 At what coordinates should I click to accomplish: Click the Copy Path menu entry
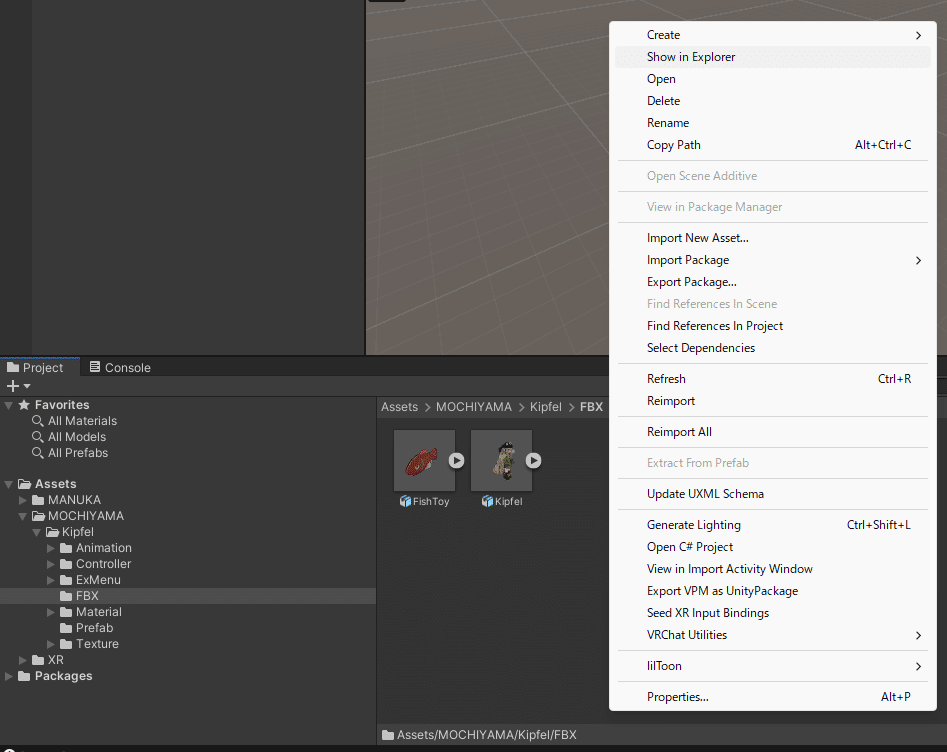click(x=671, y=144)
